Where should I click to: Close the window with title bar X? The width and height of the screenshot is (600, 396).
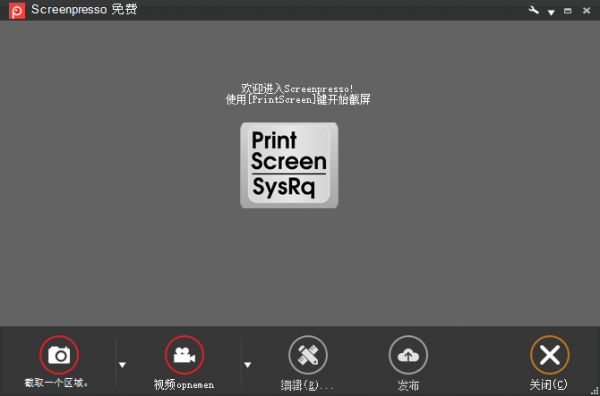pyautogui.click(x=586, y=11)
